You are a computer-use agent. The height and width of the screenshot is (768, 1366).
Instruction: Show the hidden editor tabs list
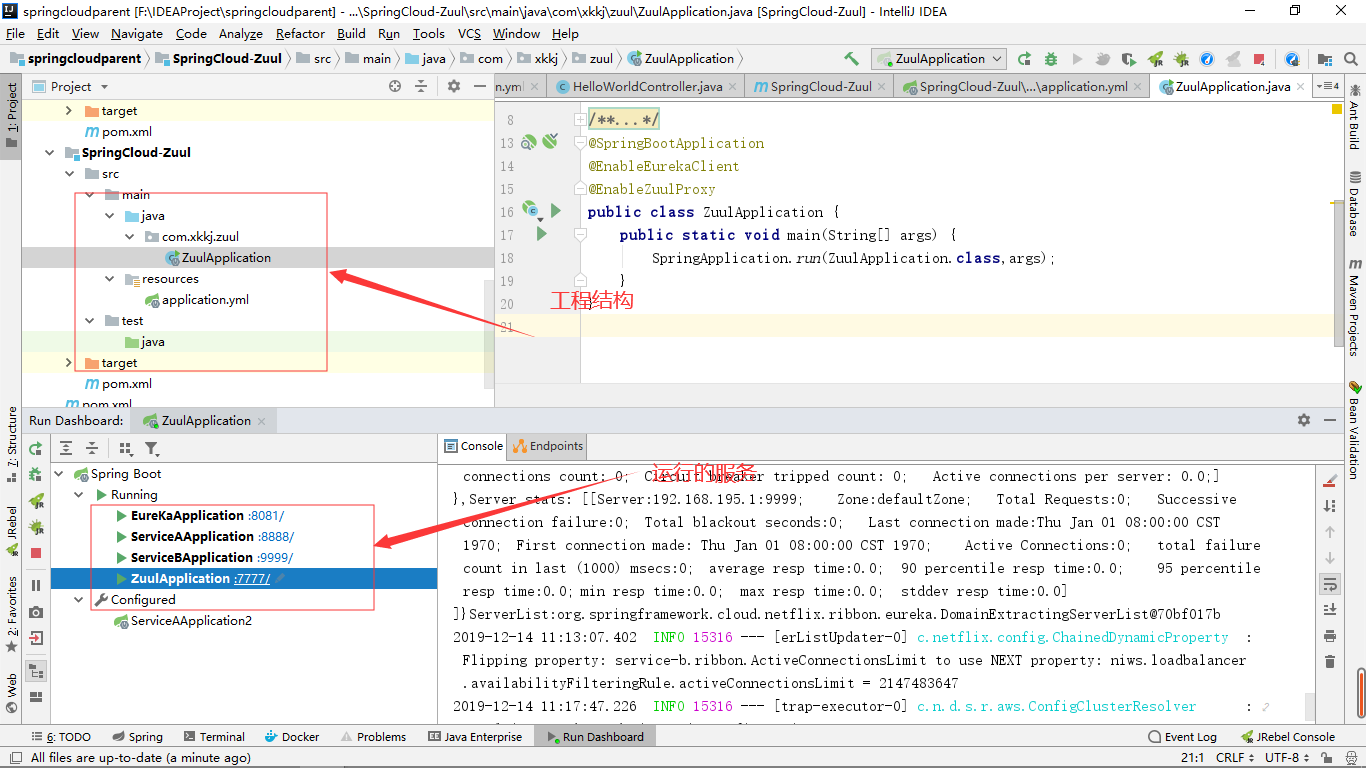pos(1328,87)
